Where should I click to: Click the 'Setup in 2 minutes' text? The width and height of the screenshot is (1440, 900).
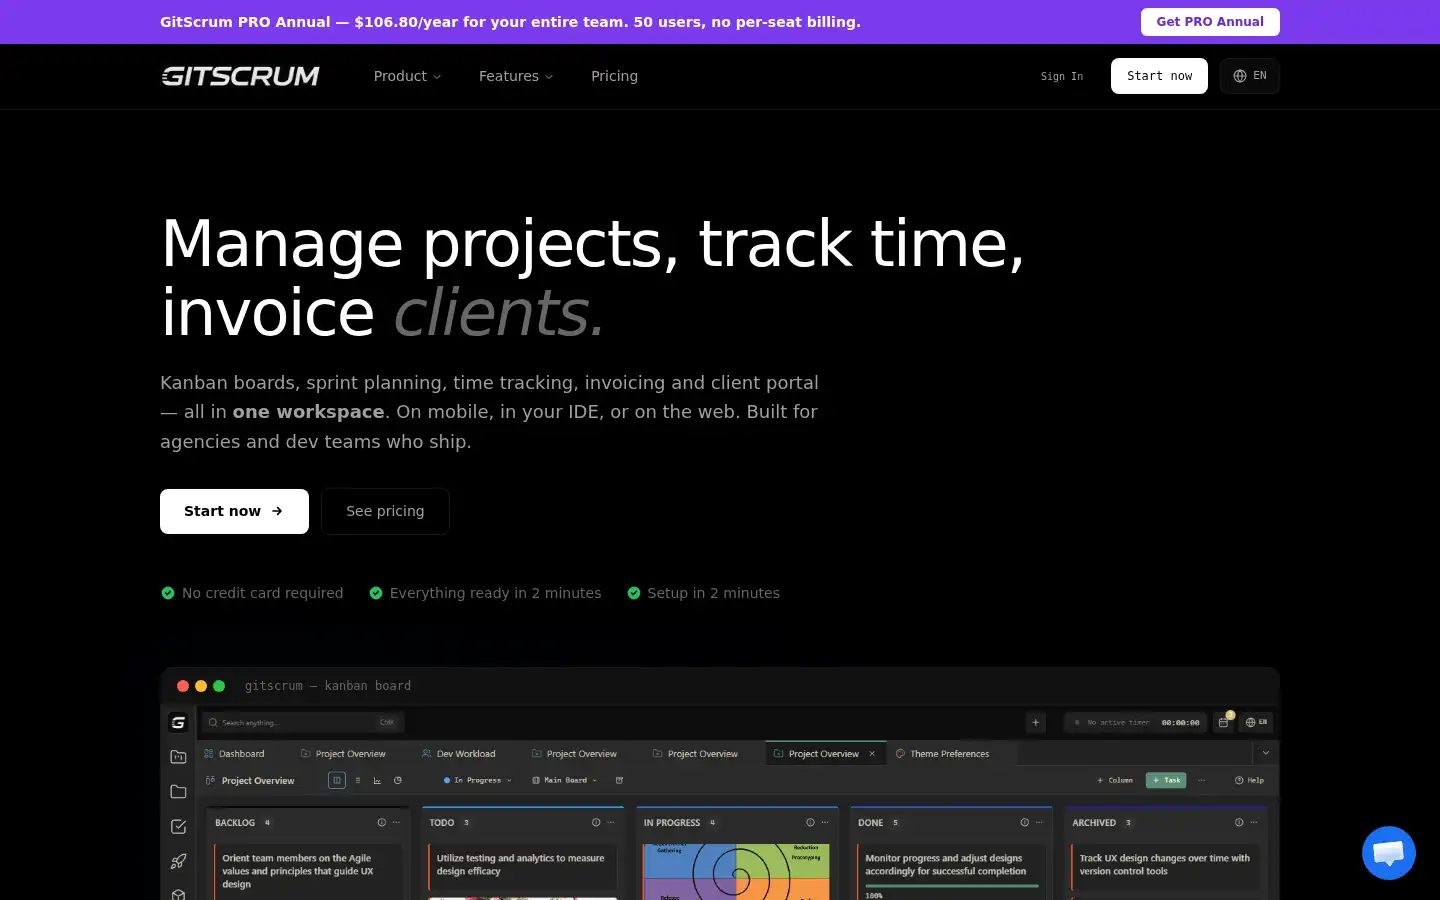(x=714, y=593)
